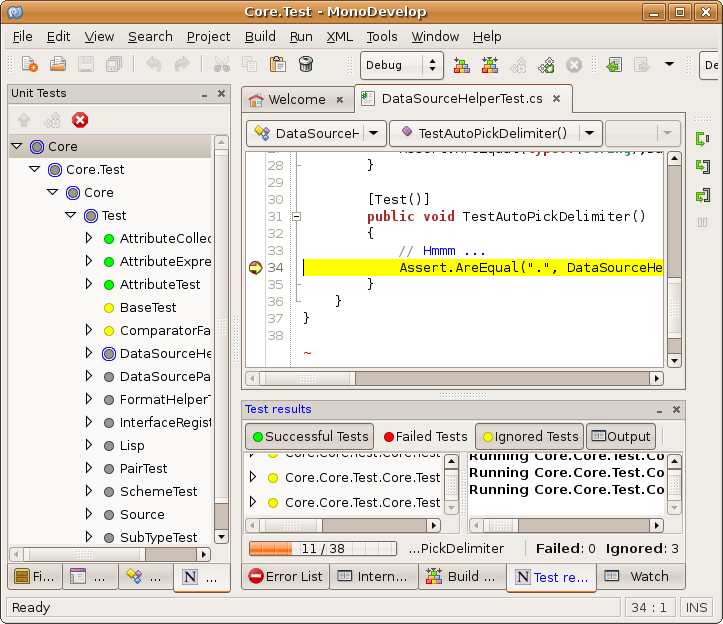Toggle the Output filter button
The width and height of the screenshot is (723, 624).
621,436
